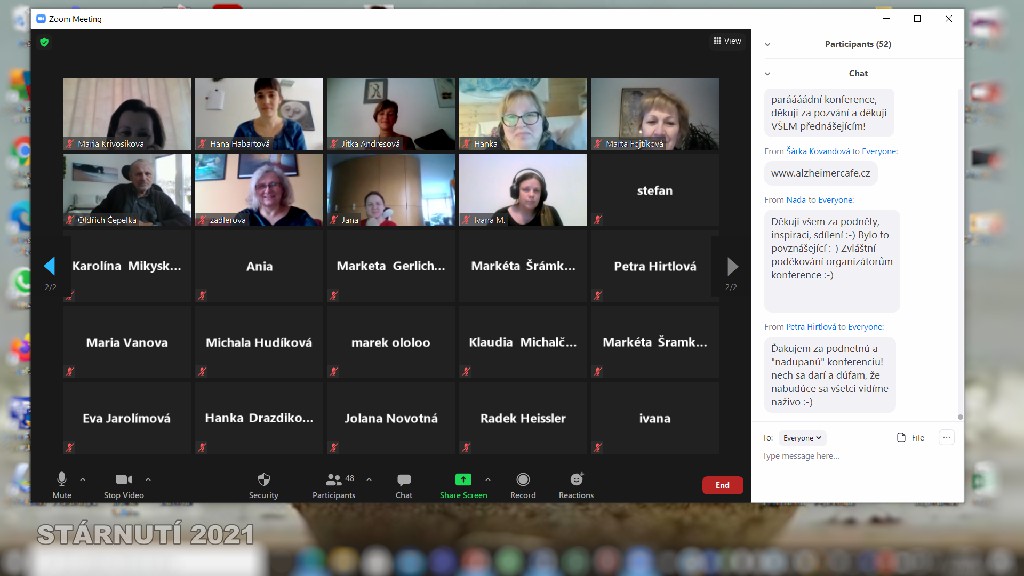Expand audio options arrow next to Mute
1024x576 pixels.
(x=83, y=479)
